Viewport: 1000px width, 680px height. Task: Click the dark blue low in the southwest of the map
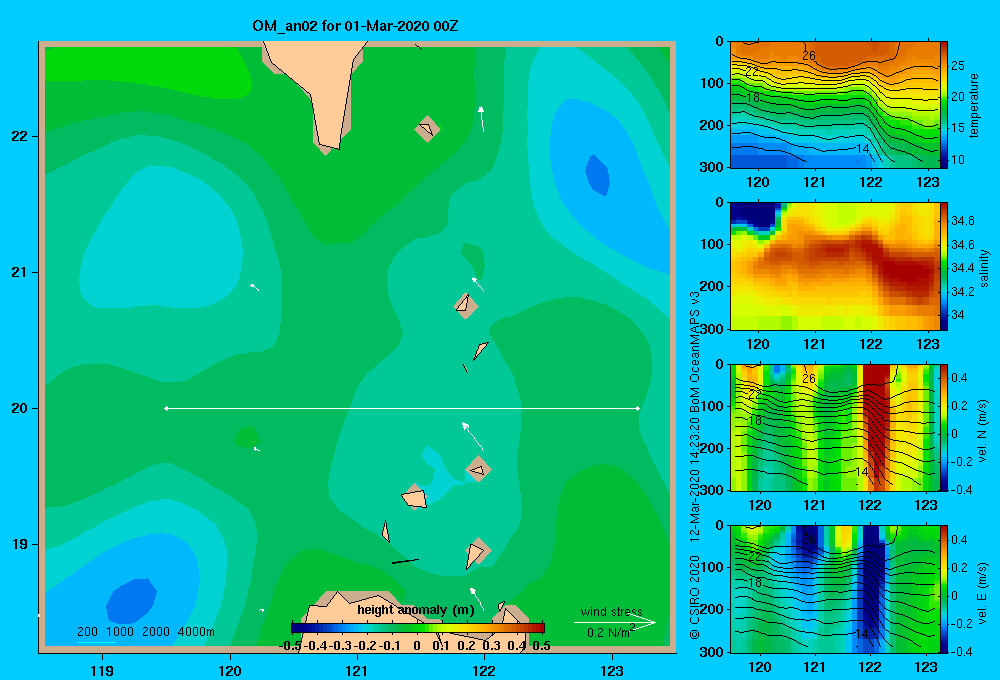131,601
